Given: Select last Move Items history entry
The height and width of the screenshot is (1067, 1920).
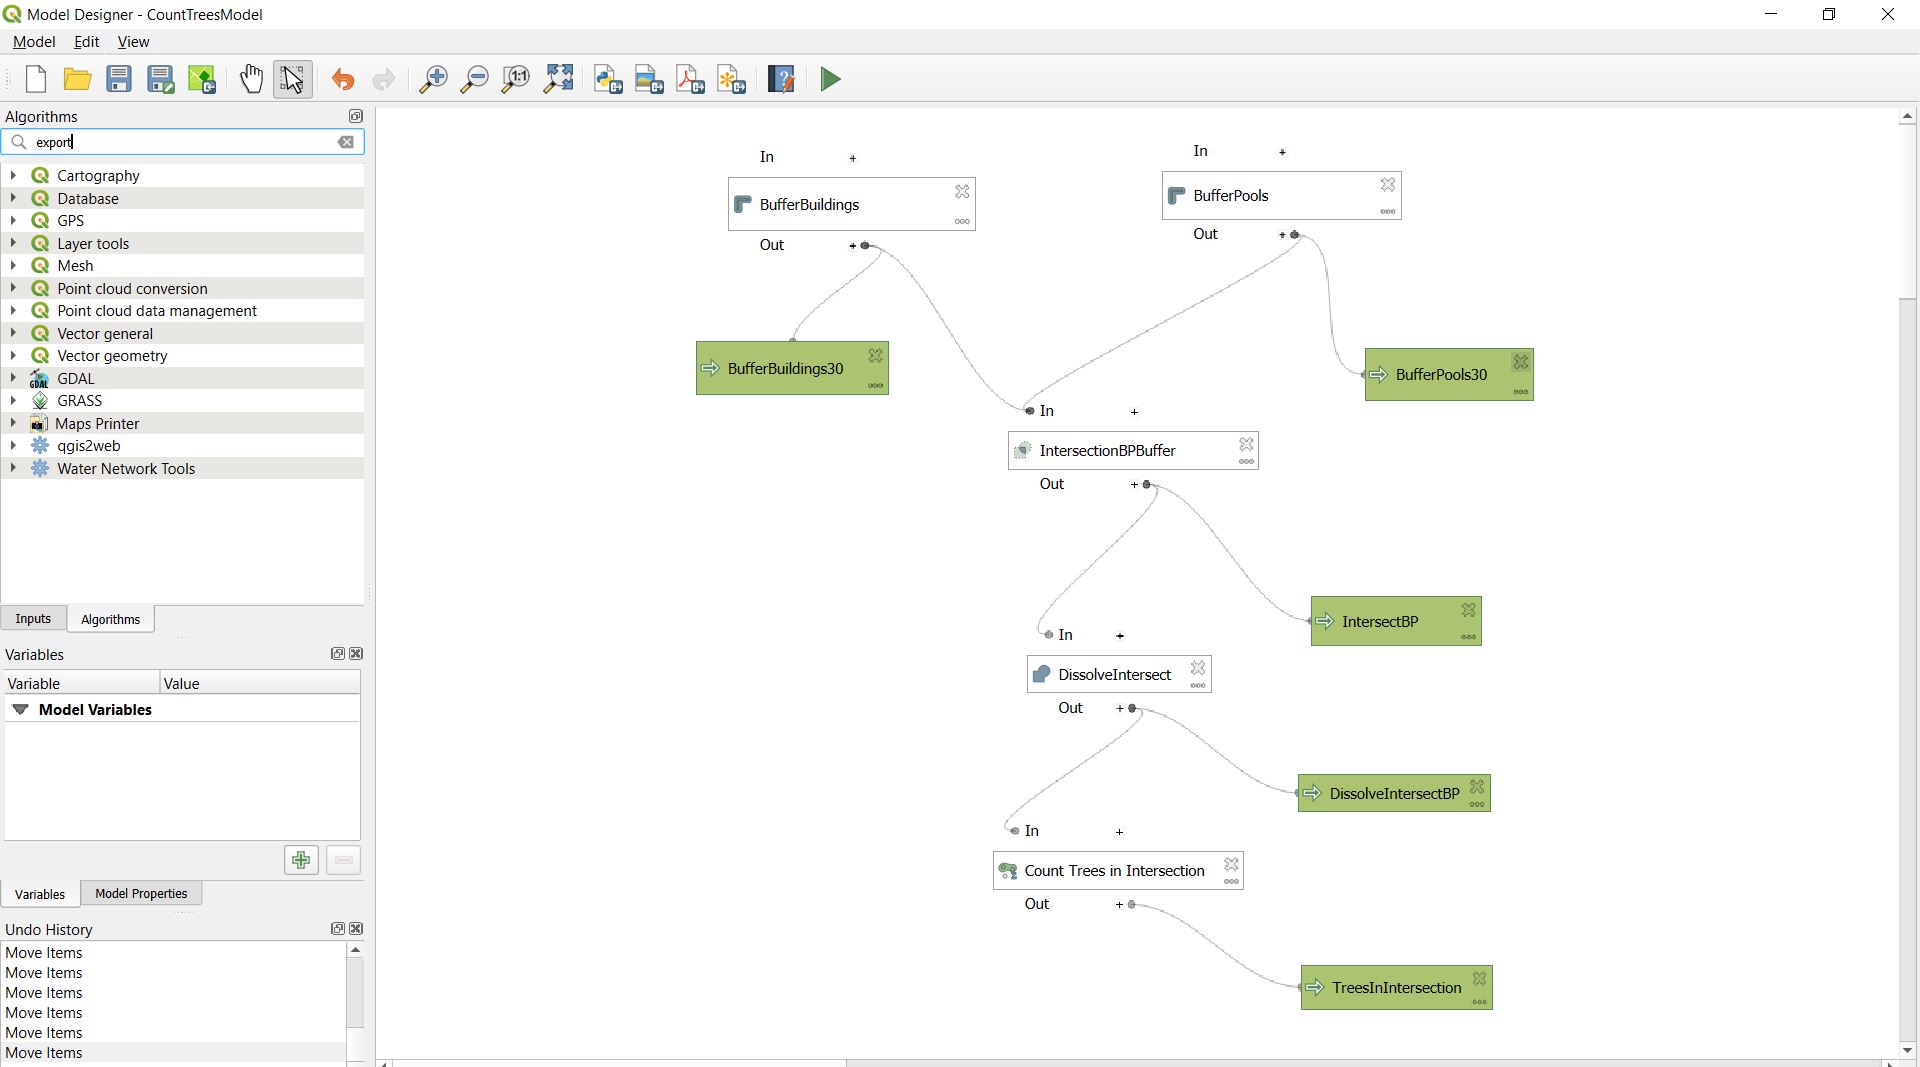Looking at the screenshot, I should pyautogui.click(x=173, y=1052).
